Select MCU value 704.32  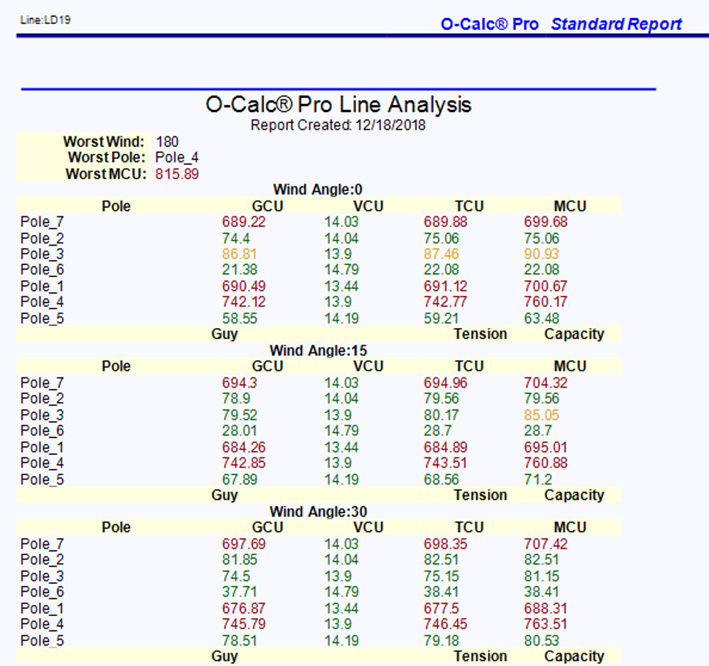545,383
